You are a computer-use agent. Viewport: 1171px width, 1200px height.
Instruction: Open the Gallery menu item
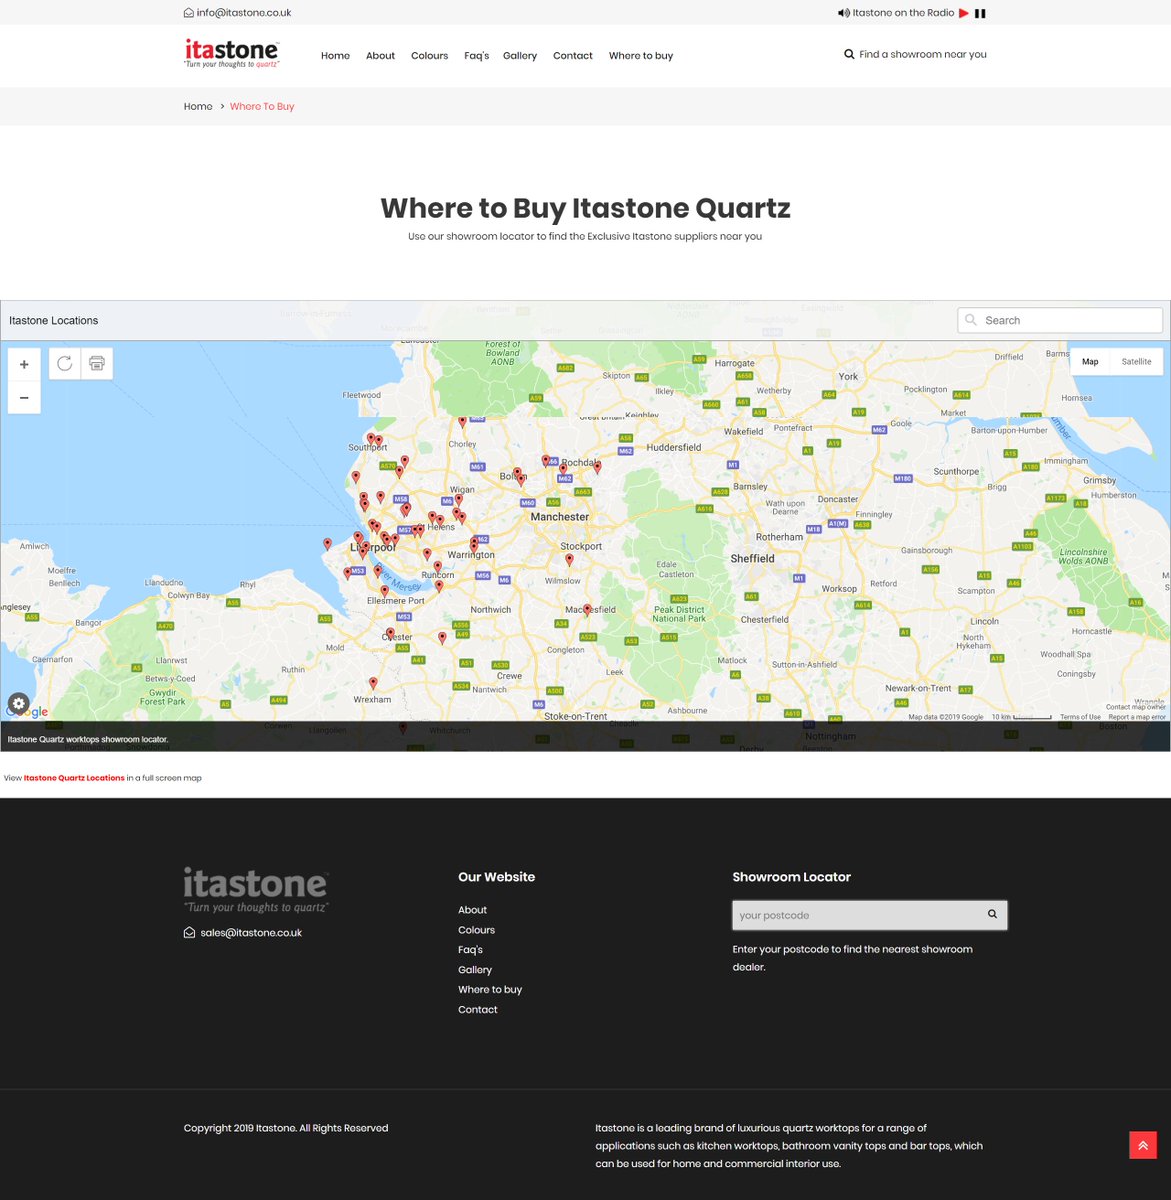(x=520, y=56)
